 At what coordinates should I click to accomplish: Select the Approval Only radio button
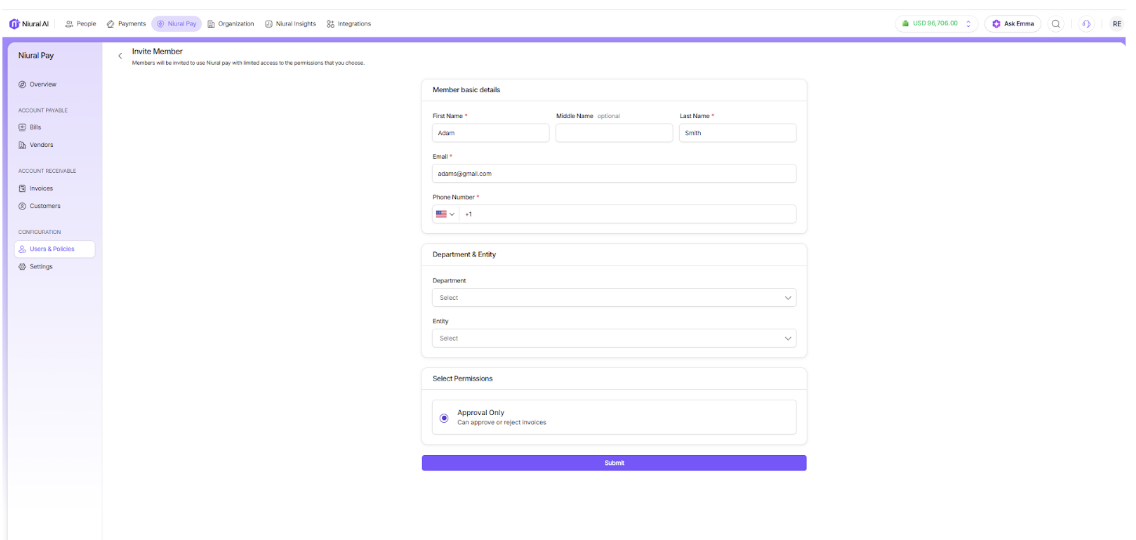pyautogui.click(x=444, y=418)
